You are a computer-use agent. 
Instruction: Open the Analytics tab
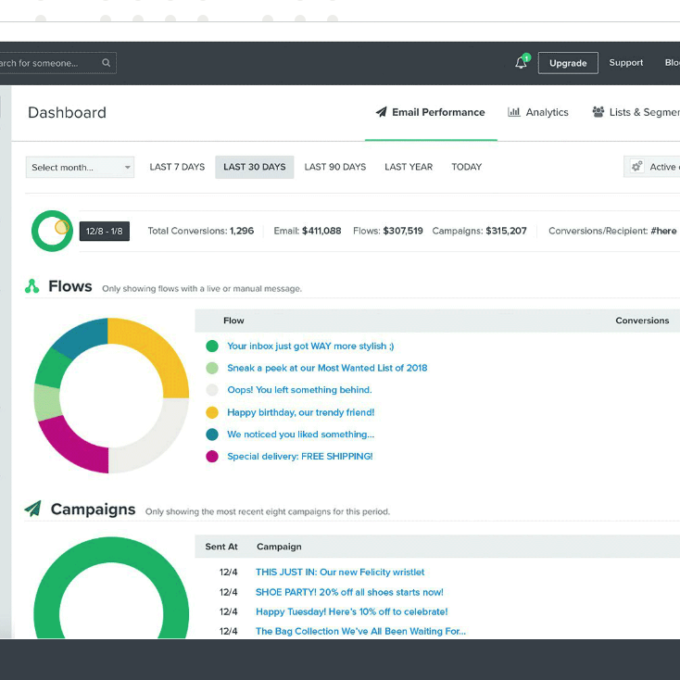[x=546, y=112]
